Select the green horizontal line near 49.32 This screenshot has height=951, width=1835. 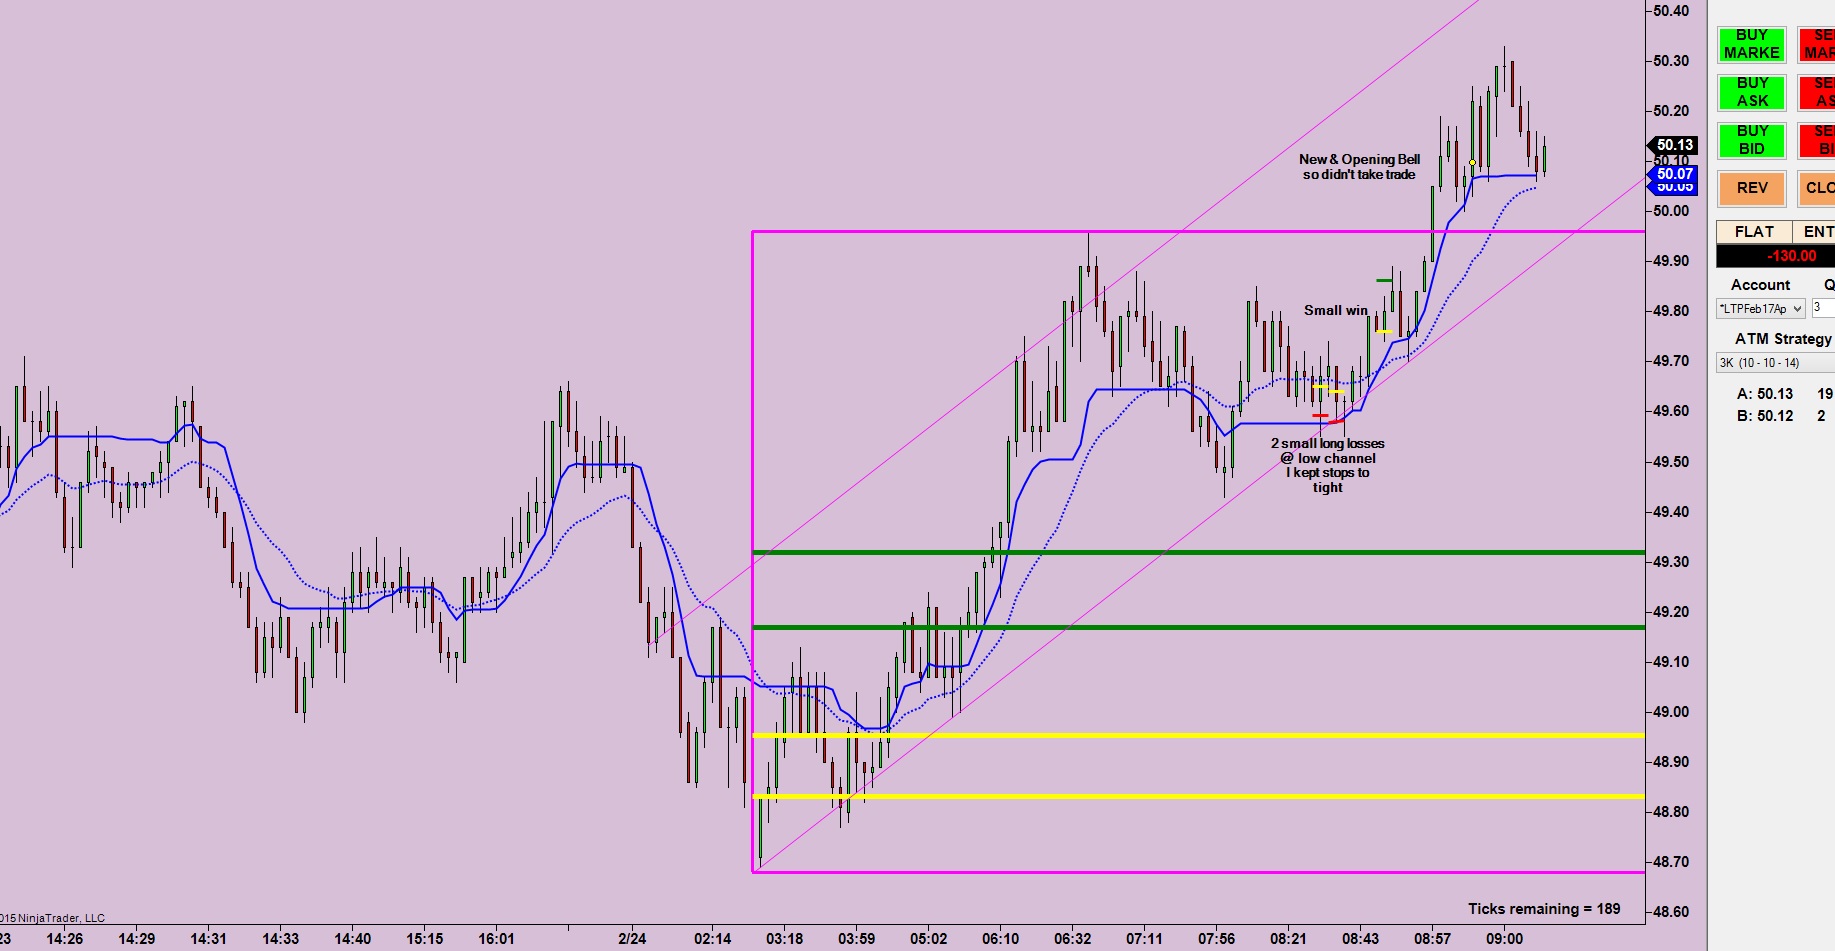[x=1198, y=552]
